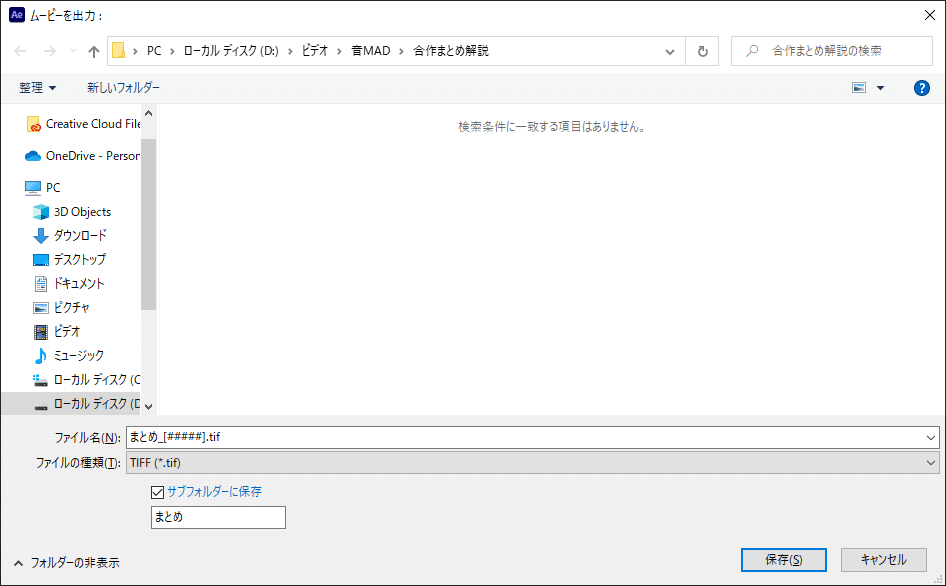
Task: Go up one folder level with up arrow
Action: click(x=94, y=51)
